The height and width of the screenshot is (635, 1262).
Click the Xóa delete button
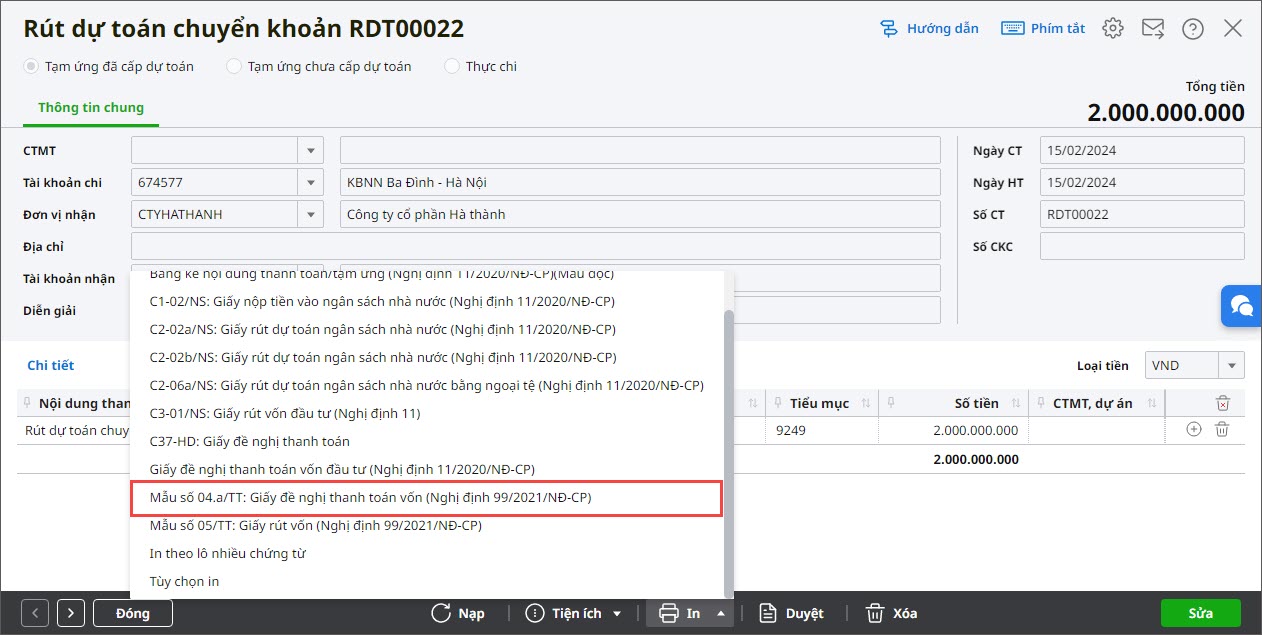click(891, 613)
